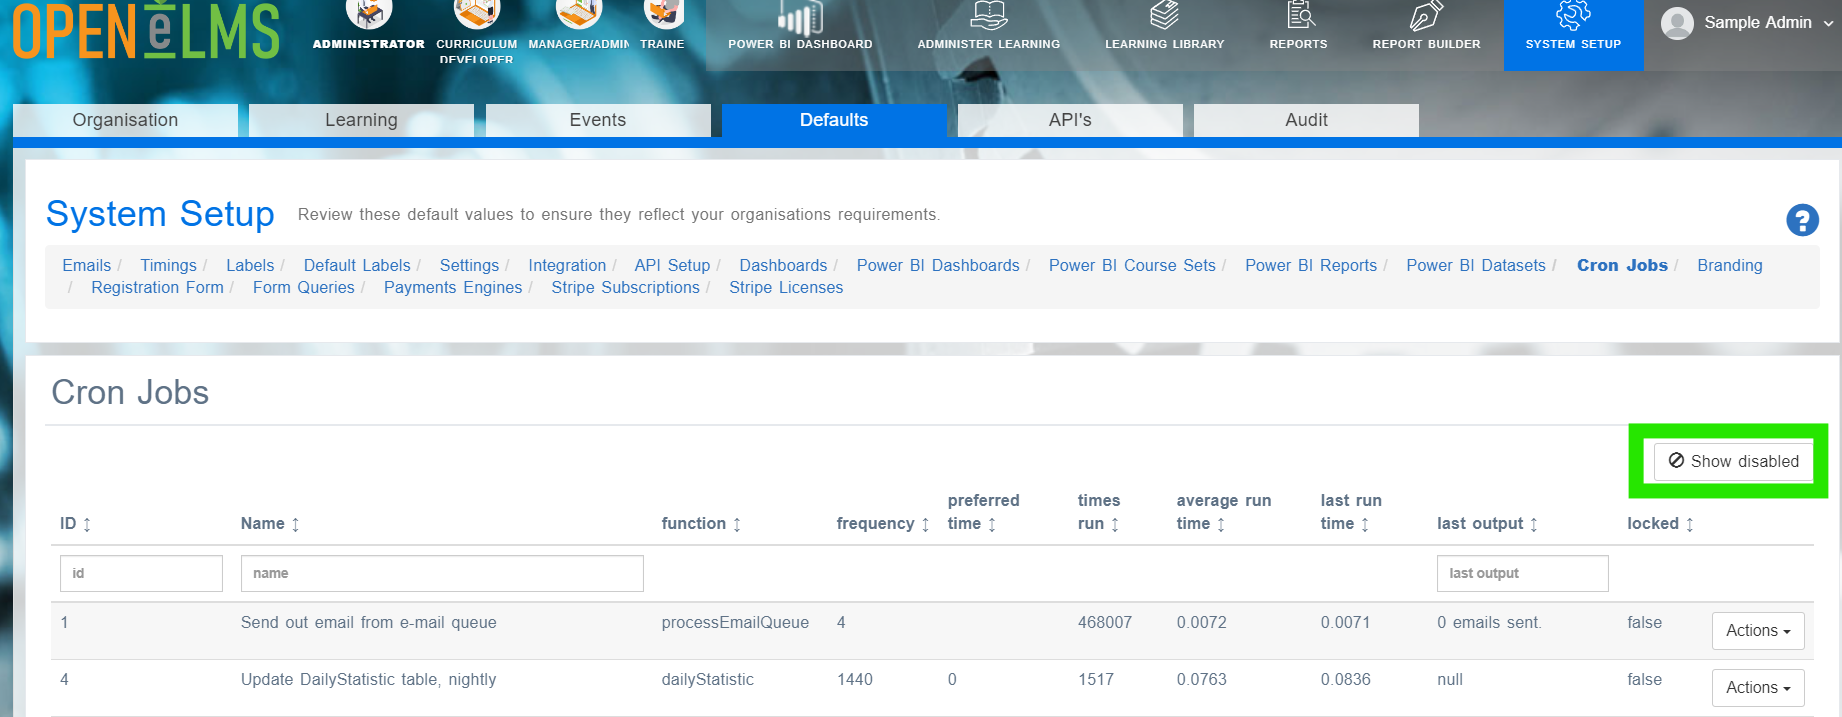The image size is (1842, 717).
Task: Sort the table by frequency column
Action: pos(883,524)
